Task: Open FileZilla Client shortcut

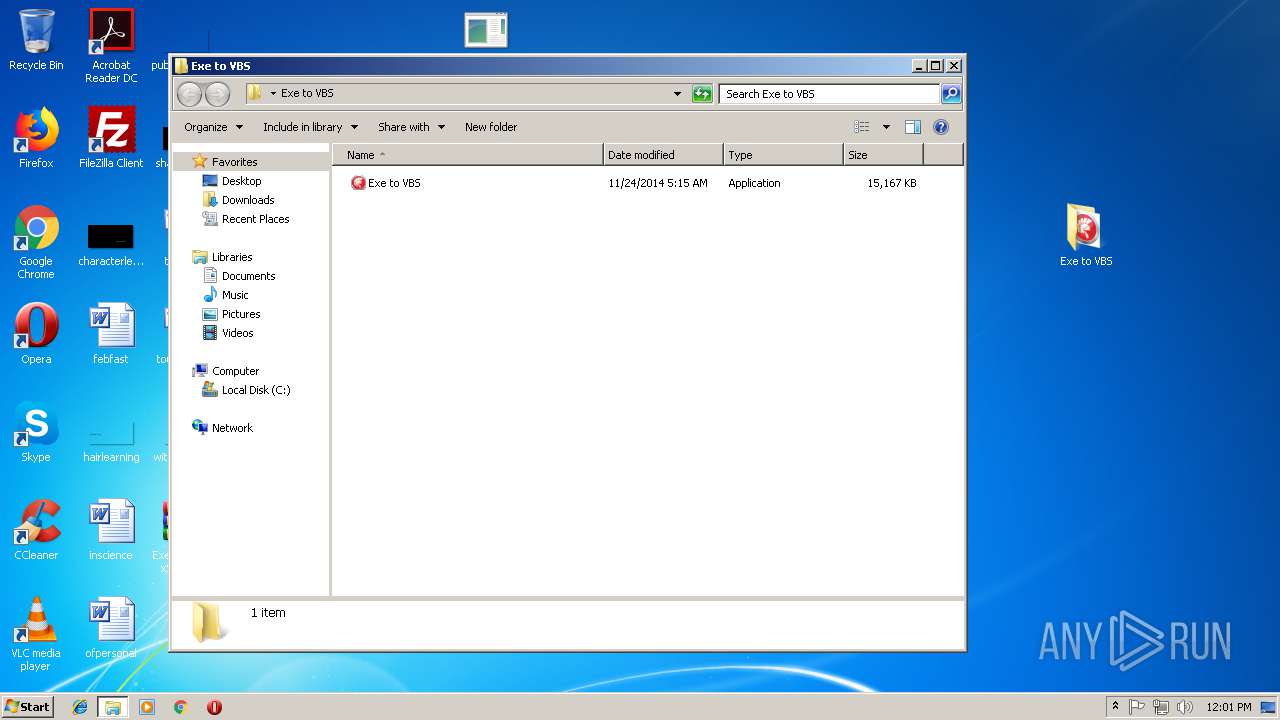Action: point(111,138)
